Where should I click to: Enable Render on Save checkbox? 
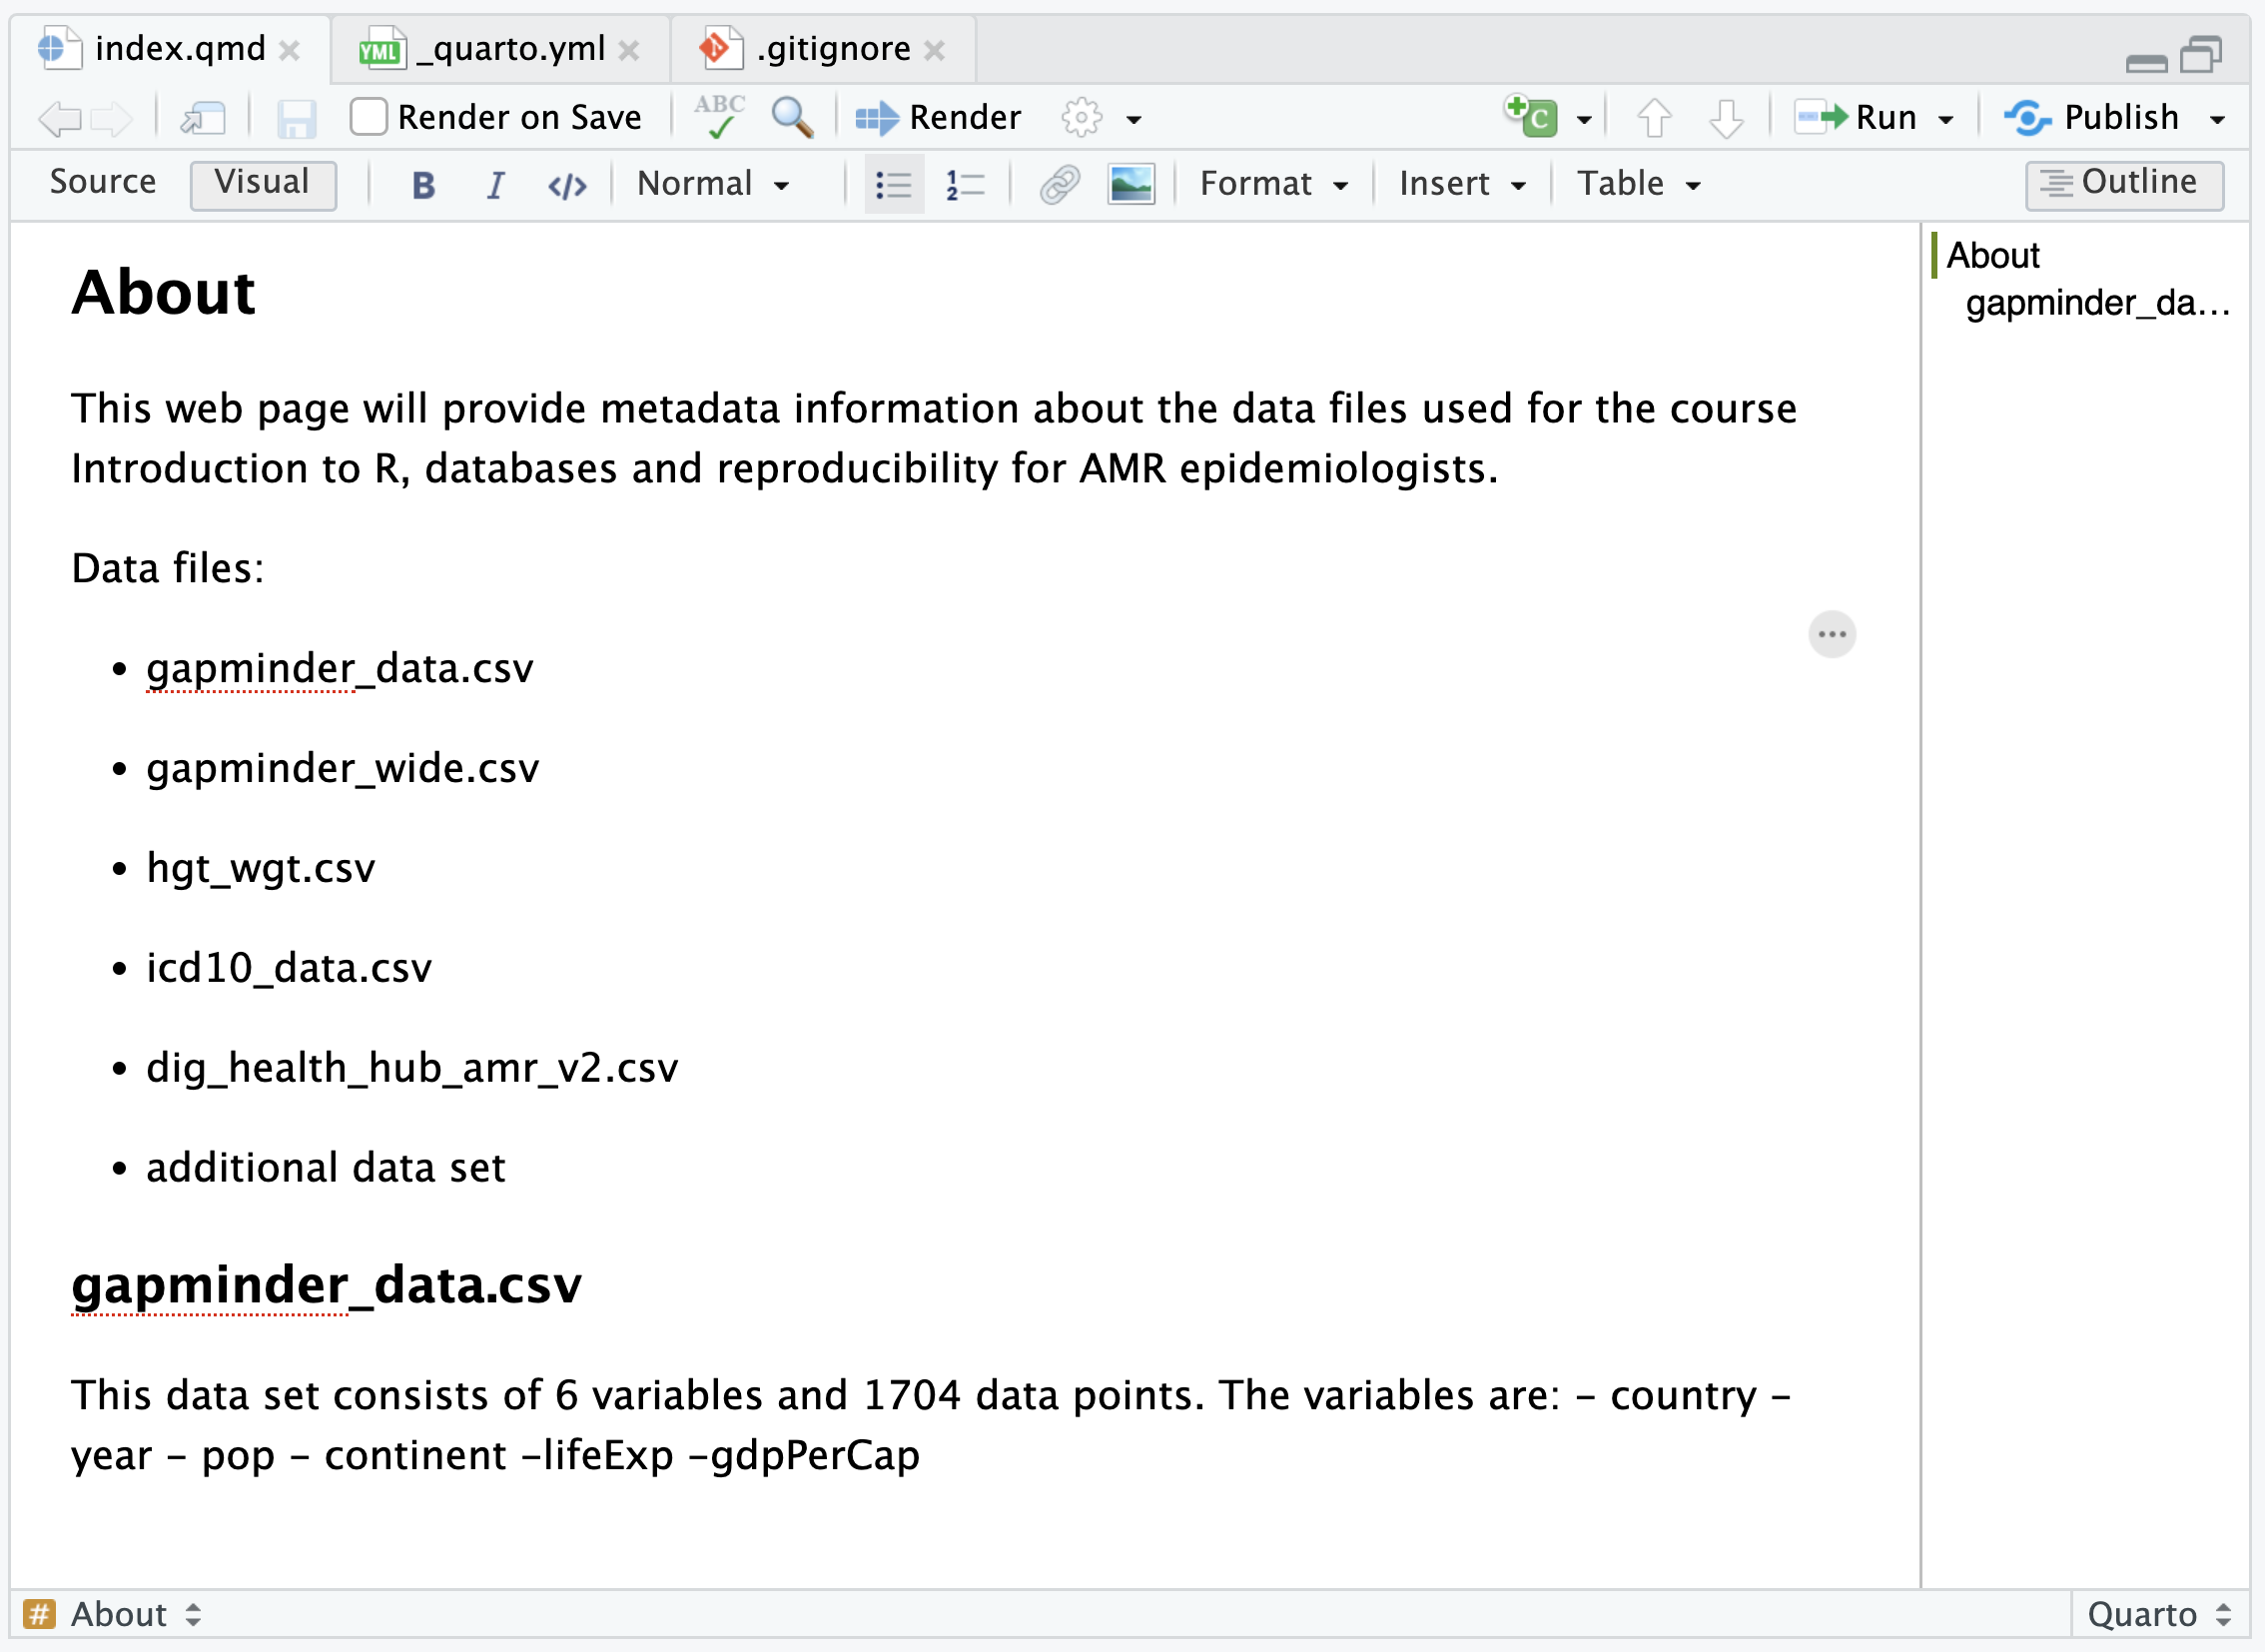coord(369,117)
